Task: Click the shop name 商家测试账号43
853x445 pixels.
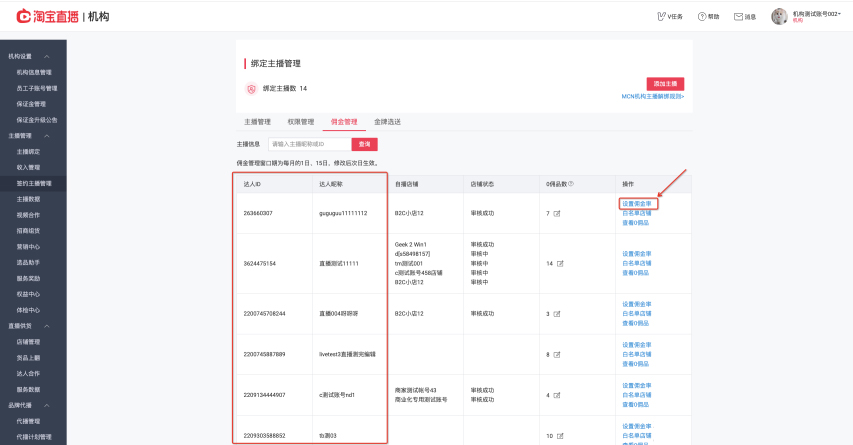Action: click(416, 391)
